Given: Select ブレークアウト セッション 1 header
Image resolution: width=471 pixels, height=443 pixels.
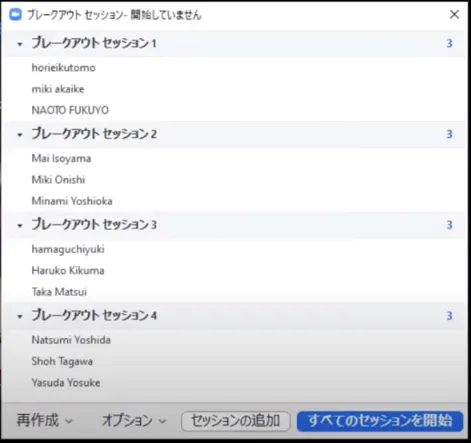Looking at the screenshot, I should (233, 43).
